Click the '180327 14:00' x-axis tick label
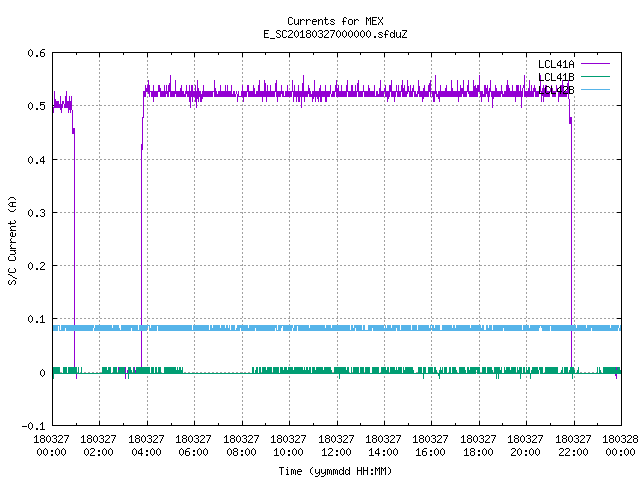The image size is (640, 480). click(383, 445)
